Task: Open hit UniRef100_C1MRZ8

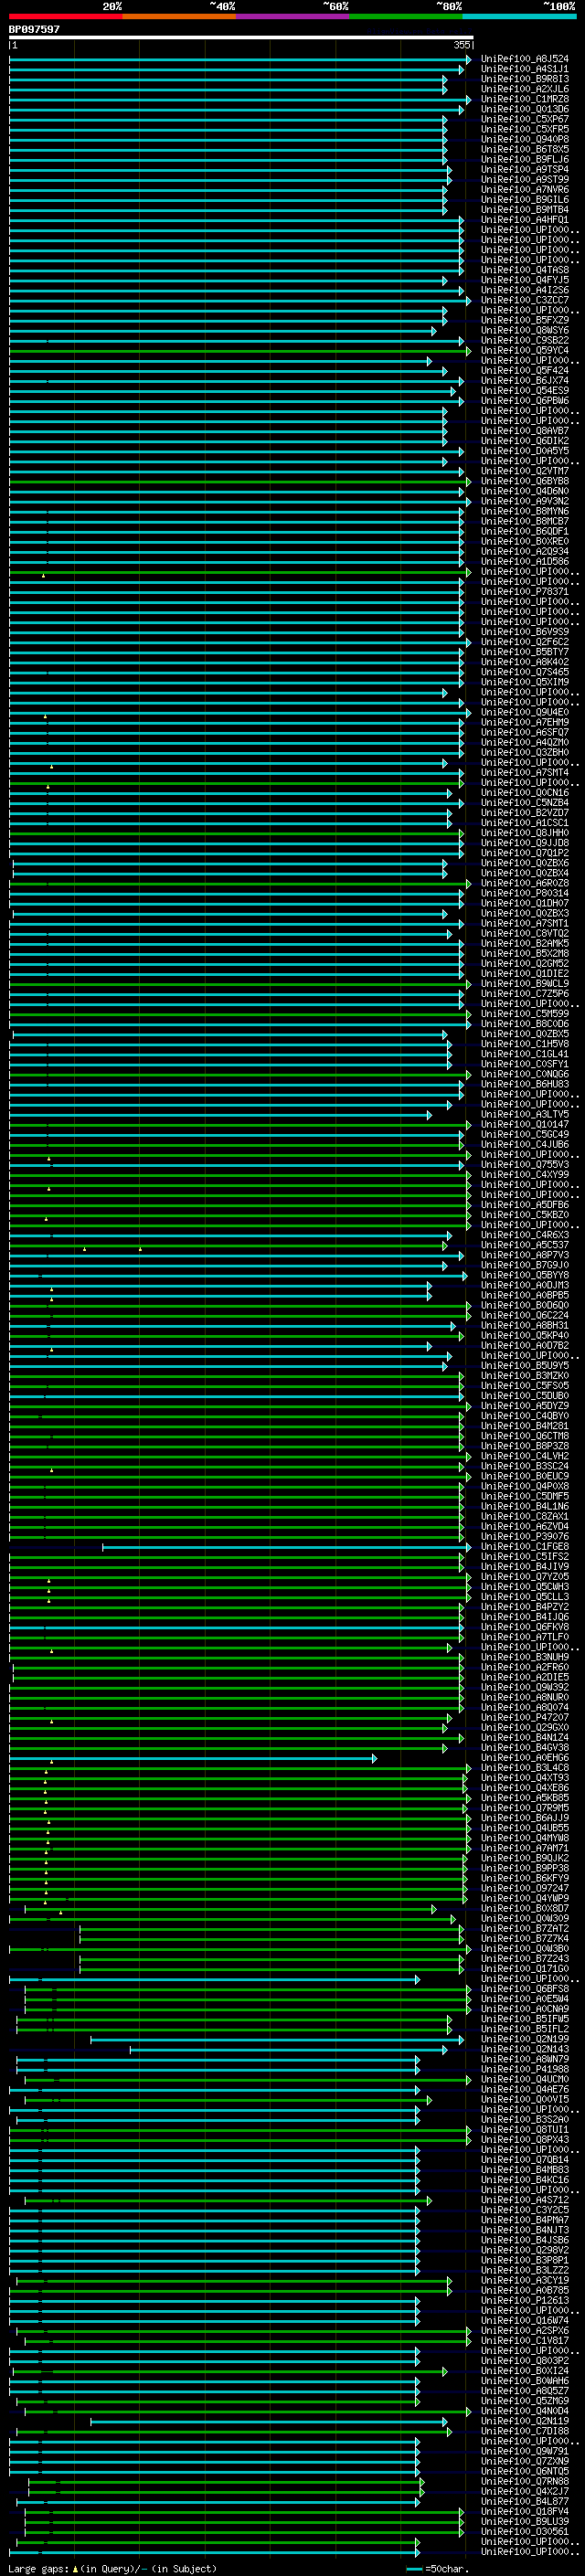Action: pos(525,99)
